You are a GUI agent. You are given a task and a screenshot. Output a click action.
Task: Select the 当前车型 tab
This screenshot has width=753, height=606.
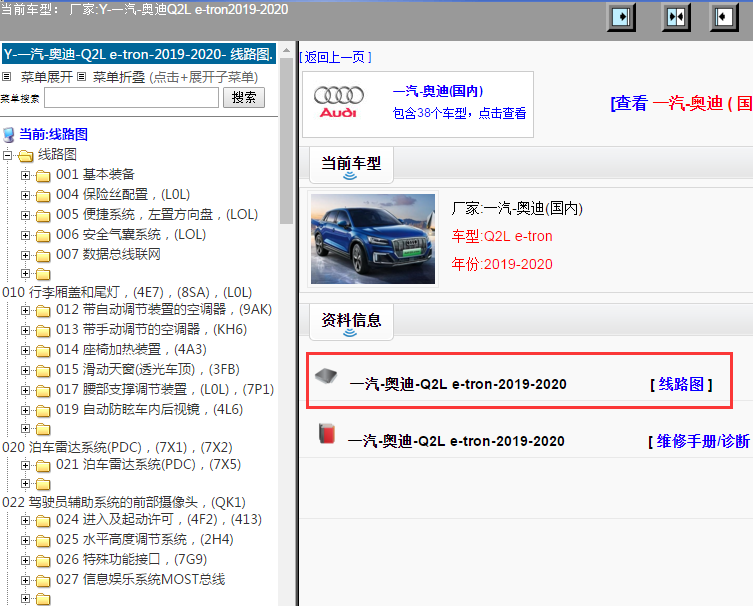[x=351, y=165]
